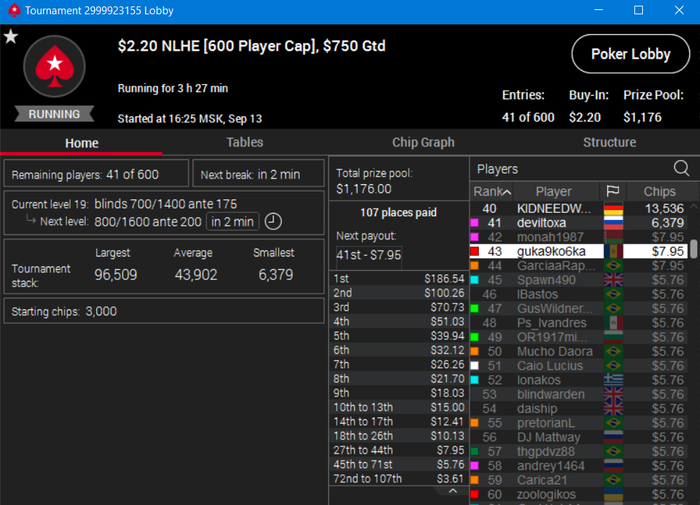700x505 pixels.
Task: Click the players list scrollbar thumb
Action: point(693,249)
